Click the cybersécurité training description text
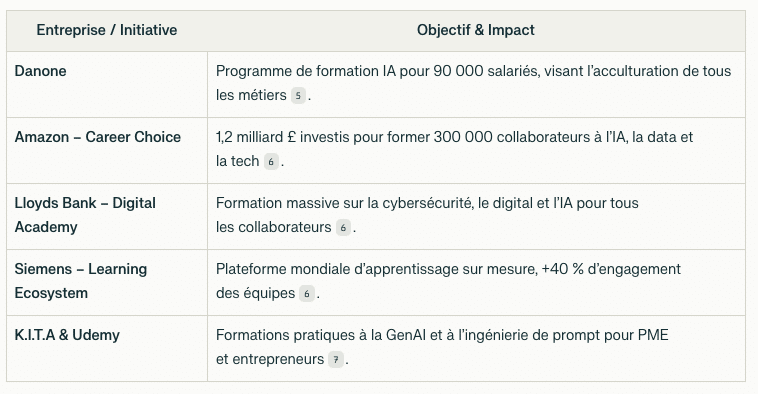Image resolution: width=758 pixels, height=394 pixels. pyautogui.click(x=427, y=215)
